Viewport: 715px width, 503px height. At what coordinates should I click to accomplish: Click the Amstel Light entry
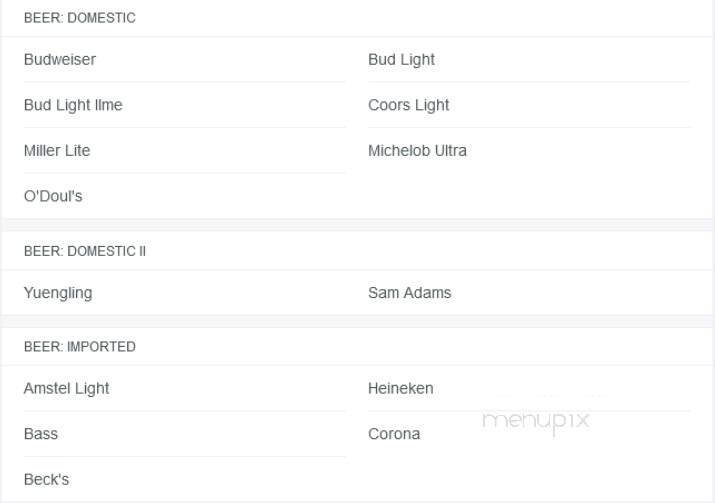[66, 388]
